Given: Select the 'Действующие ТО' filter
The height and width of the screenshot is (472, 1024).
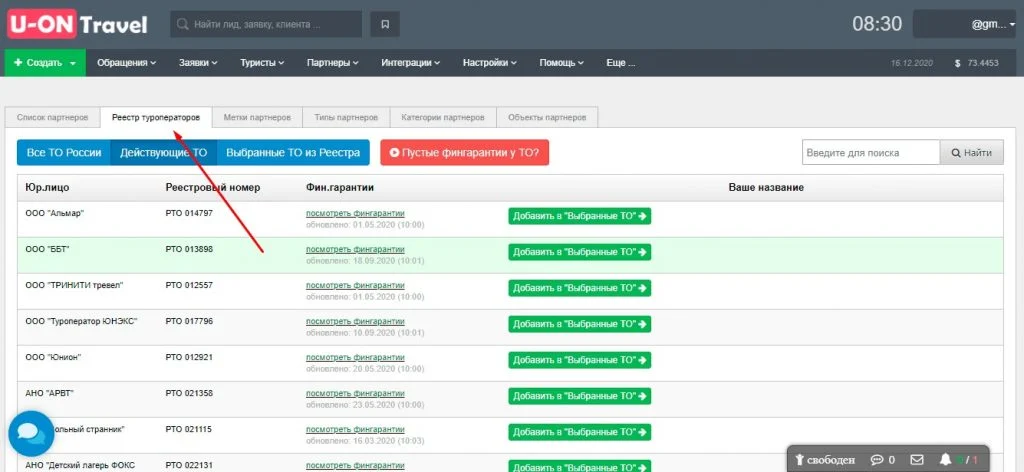Looking at the screenshot, I should tap(163, 153).
